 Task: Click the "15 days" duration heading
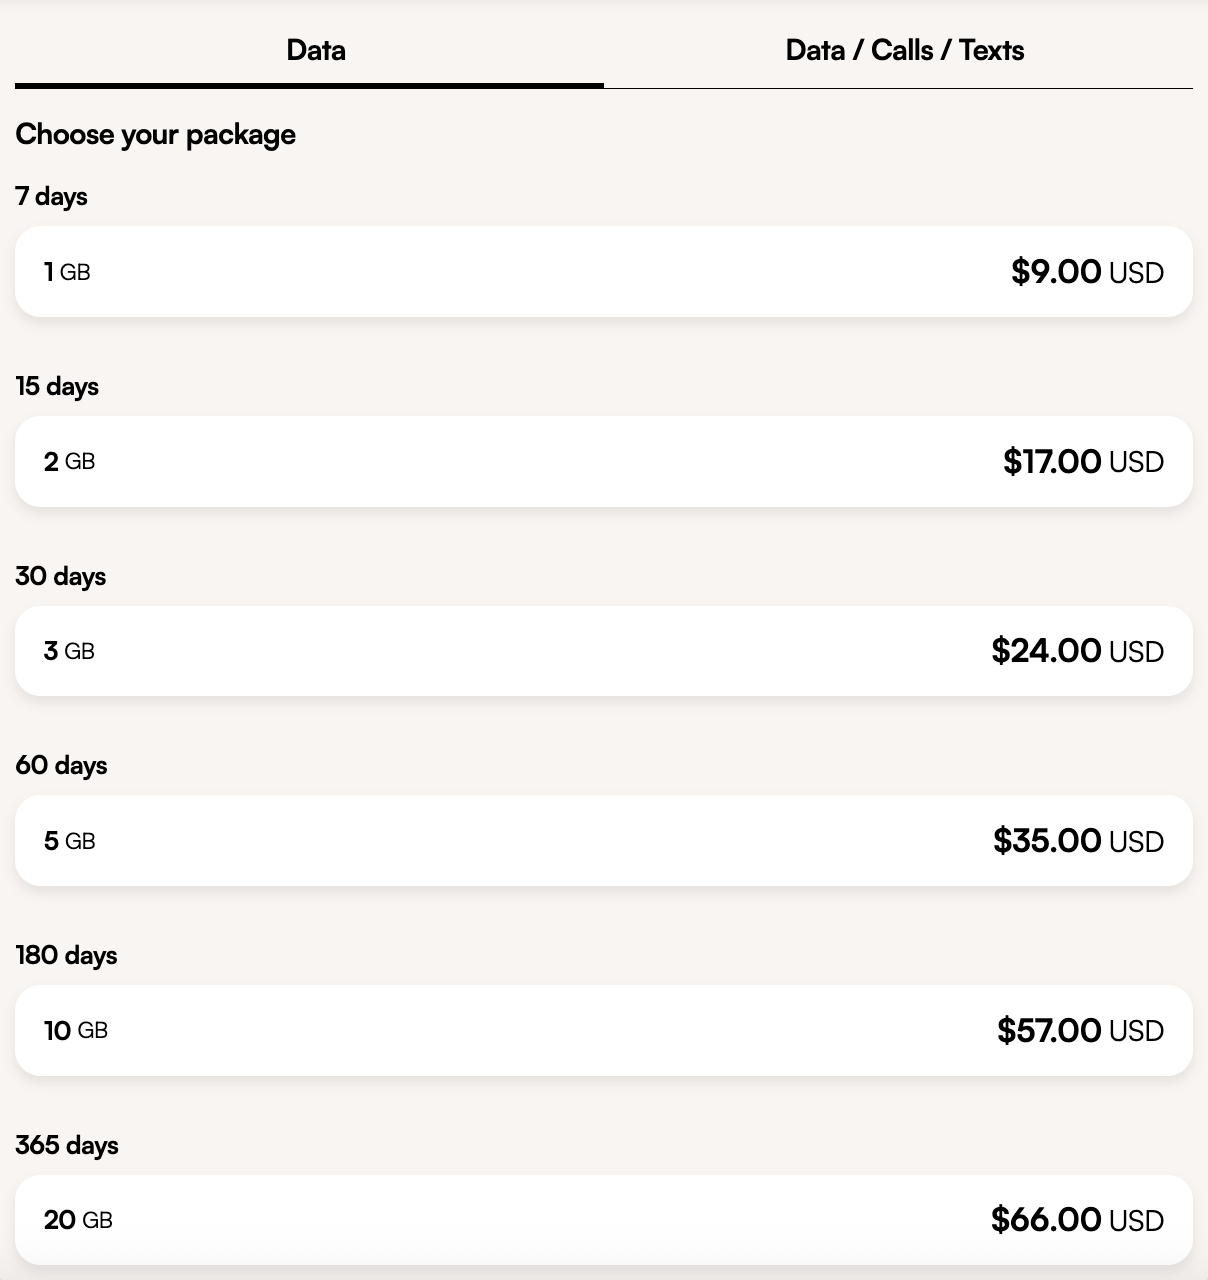click(x=57, y=386)
